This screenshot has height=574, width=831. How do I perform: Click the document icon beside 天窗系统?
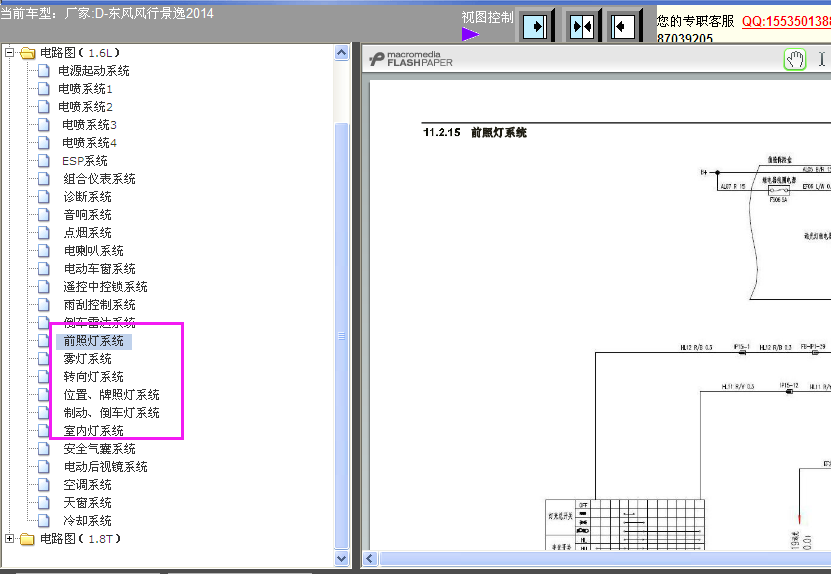(44, 503)
